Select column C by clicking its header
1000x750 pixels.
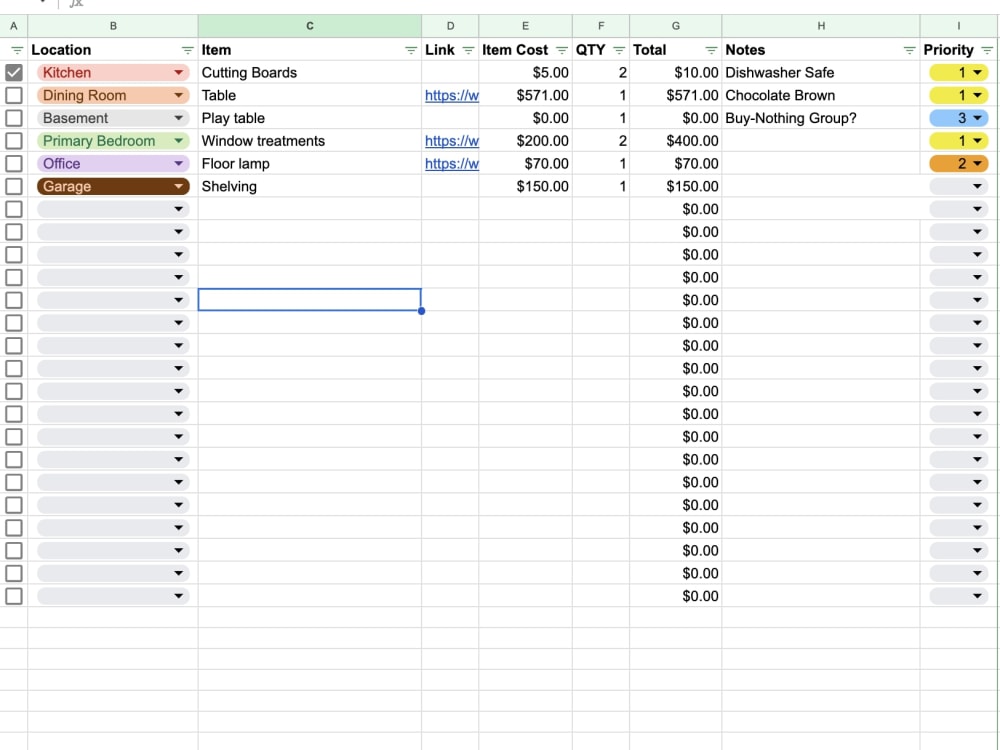click(x=309, y=25)
